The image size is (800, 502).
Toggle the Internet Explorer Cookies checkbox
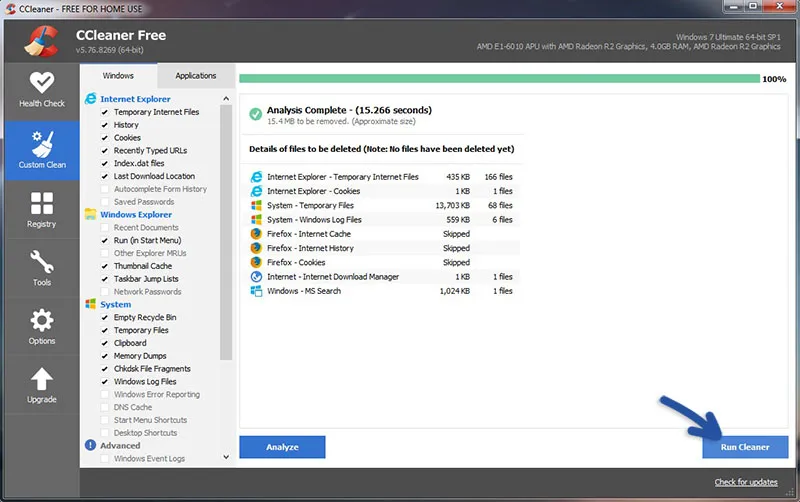click(105, 138)
